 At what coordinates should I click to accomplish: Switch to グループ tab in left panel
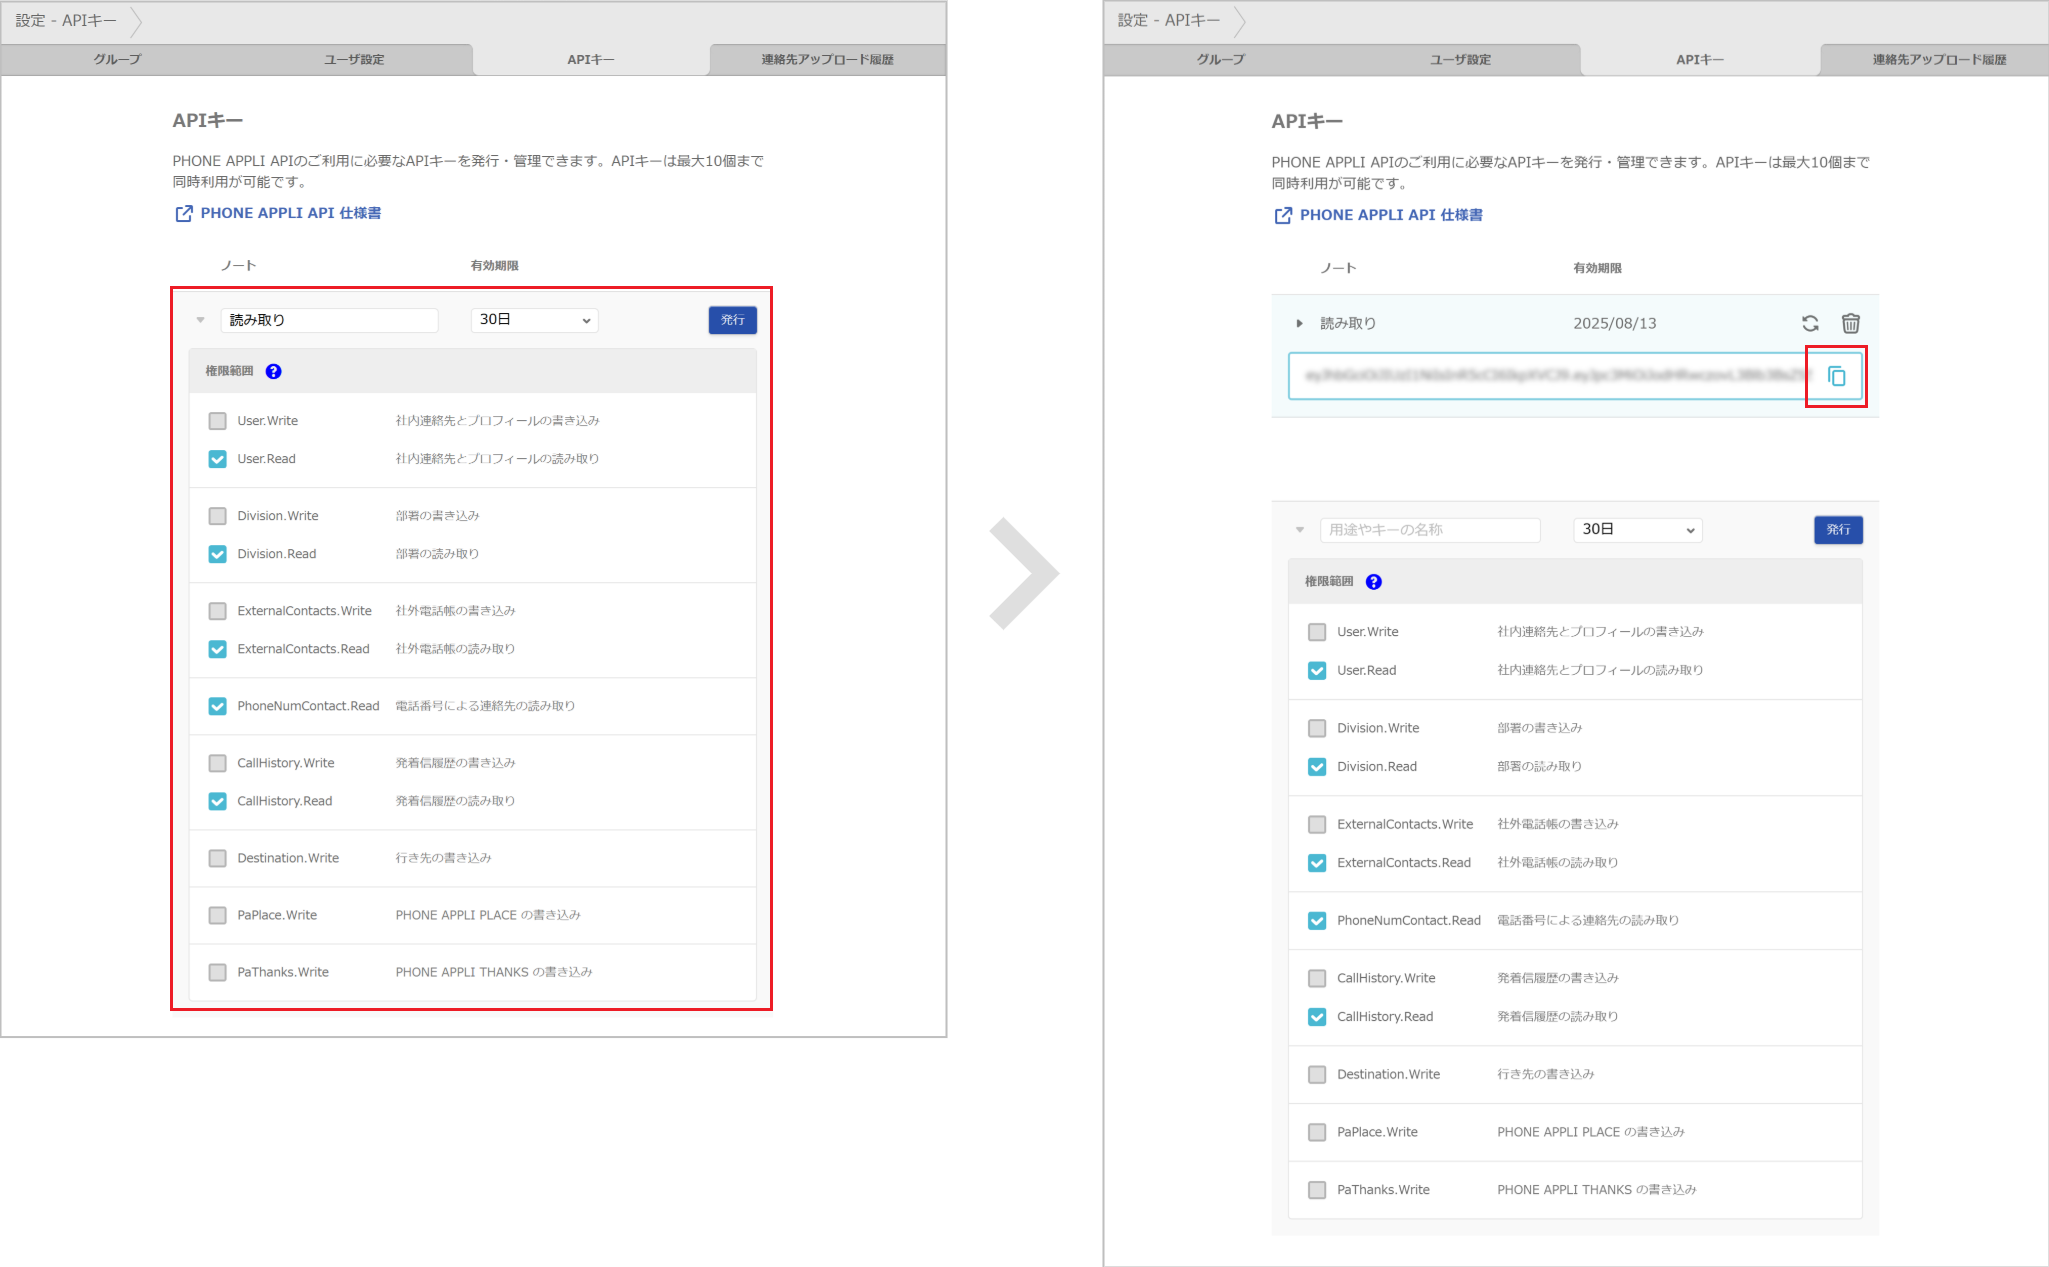pos(118,60)
